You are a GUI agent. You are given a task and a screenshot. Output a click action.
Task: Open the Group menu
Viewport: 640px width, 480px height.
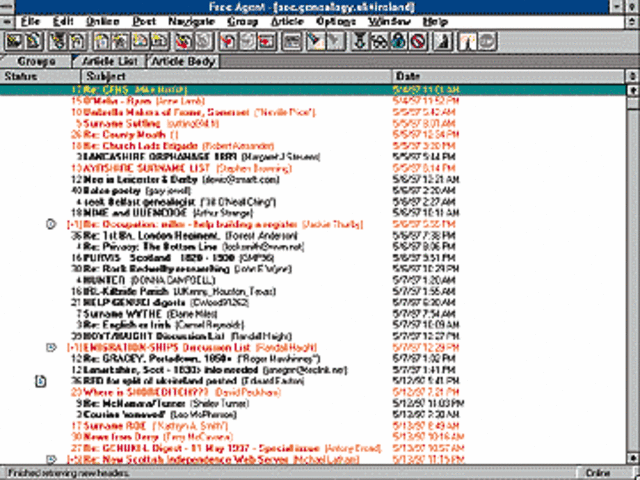(242, 21)
